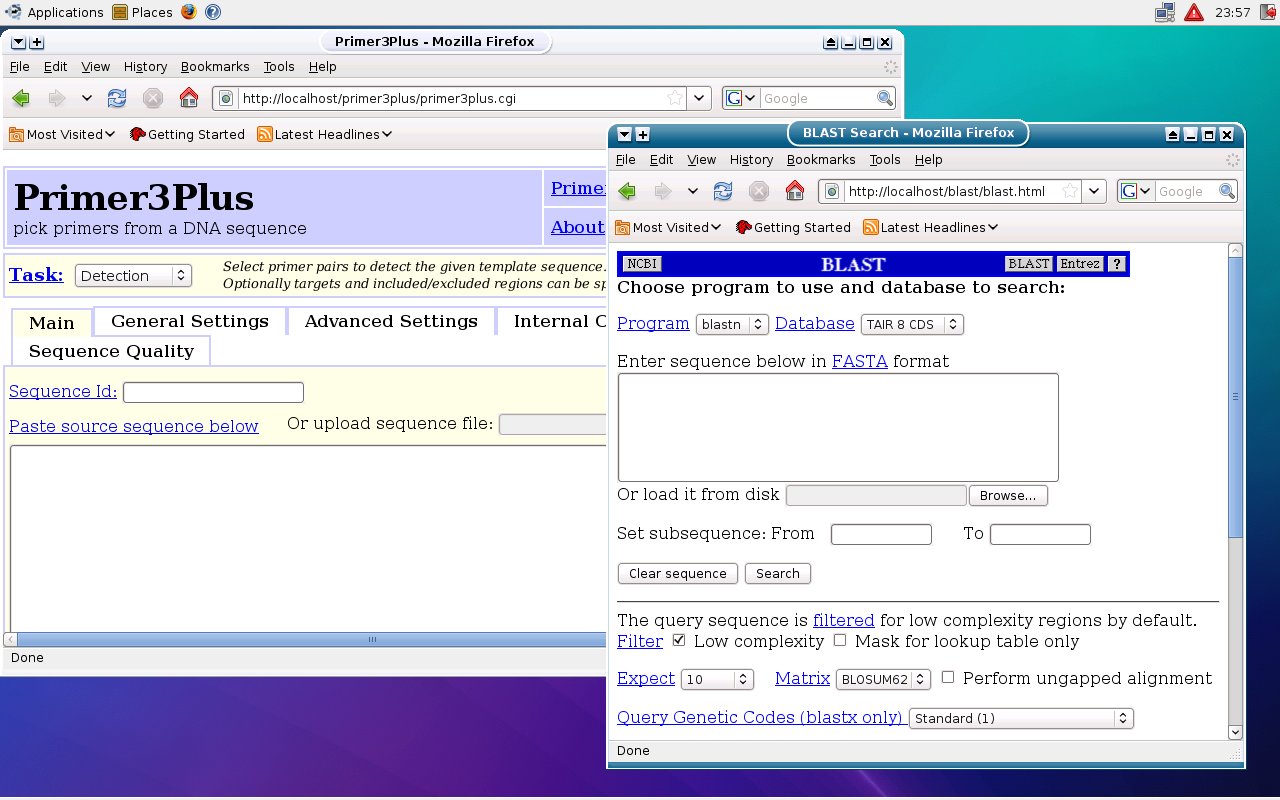Open File menu in Primer3Plus window

[x=20, y=66]
